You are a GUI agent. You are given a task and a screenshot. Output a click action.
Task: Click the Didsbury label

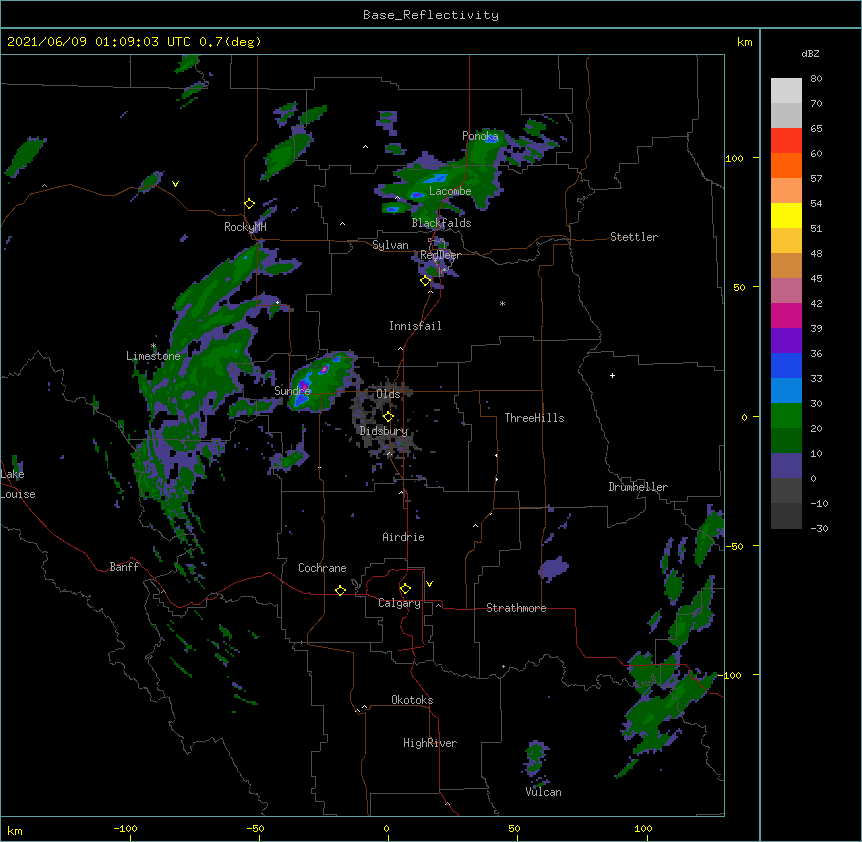point(384,431)
